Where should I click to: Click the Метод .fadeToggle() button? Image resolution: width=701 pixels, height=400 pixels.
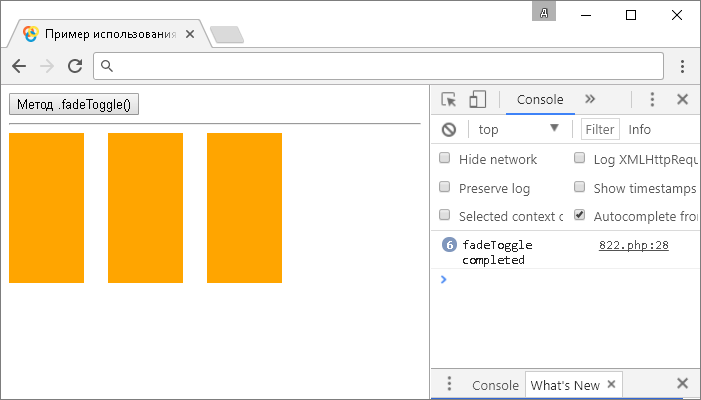[74, 104]
